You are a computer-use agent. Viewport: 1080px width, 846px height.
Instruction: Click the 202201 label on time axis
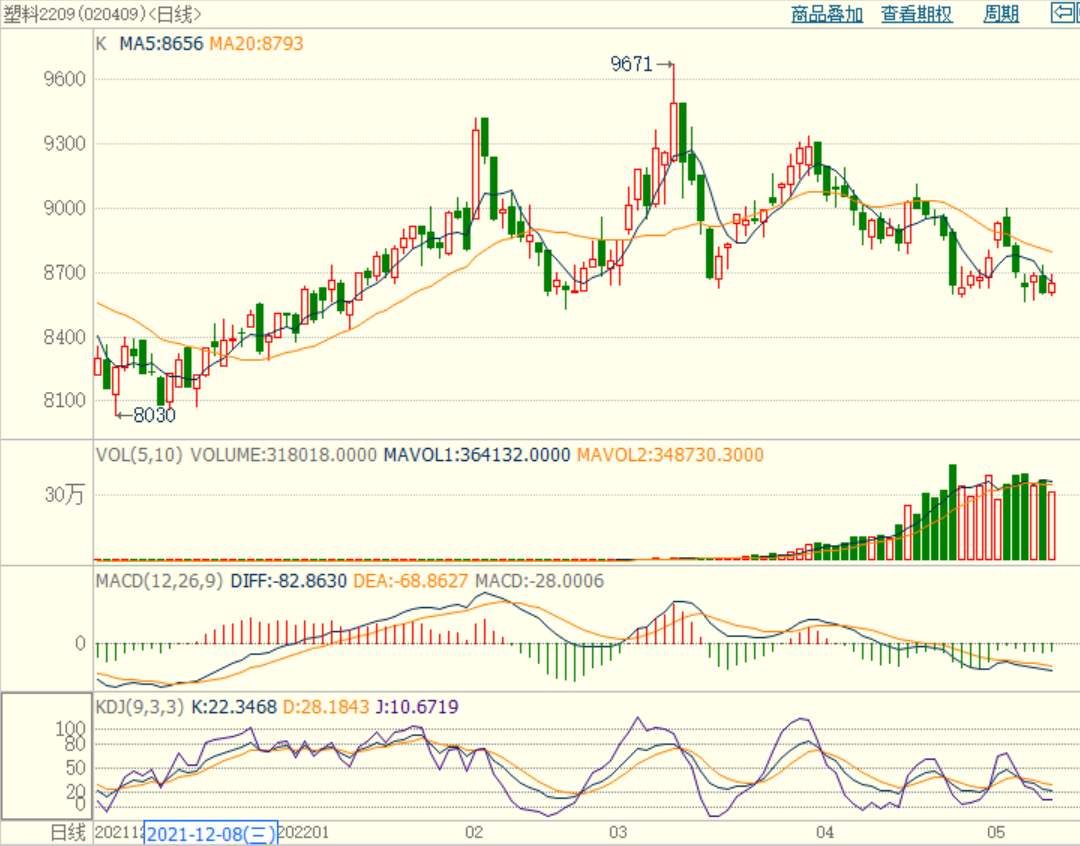click(x=305, y=833)
